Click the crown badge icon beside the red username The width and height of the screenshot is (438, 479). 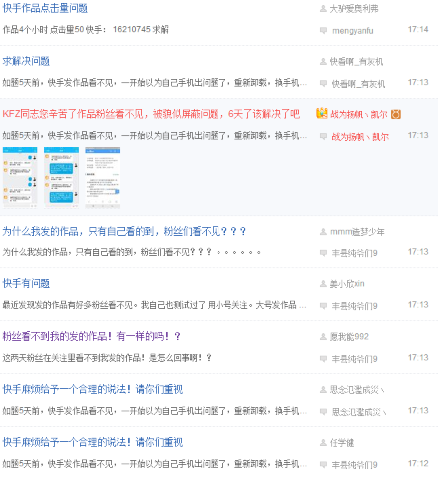tap(322, 114)
